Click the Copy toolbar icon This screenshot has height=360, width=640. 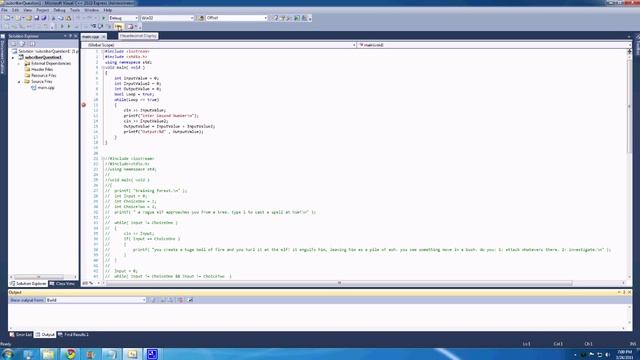(60, 18)
